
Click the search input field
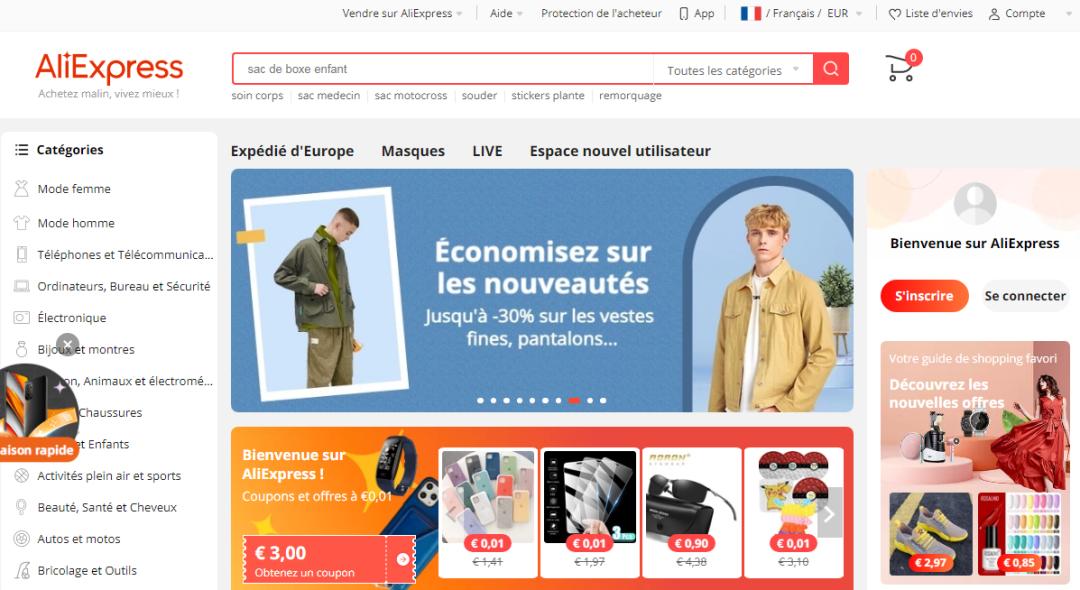coord(443,69)
